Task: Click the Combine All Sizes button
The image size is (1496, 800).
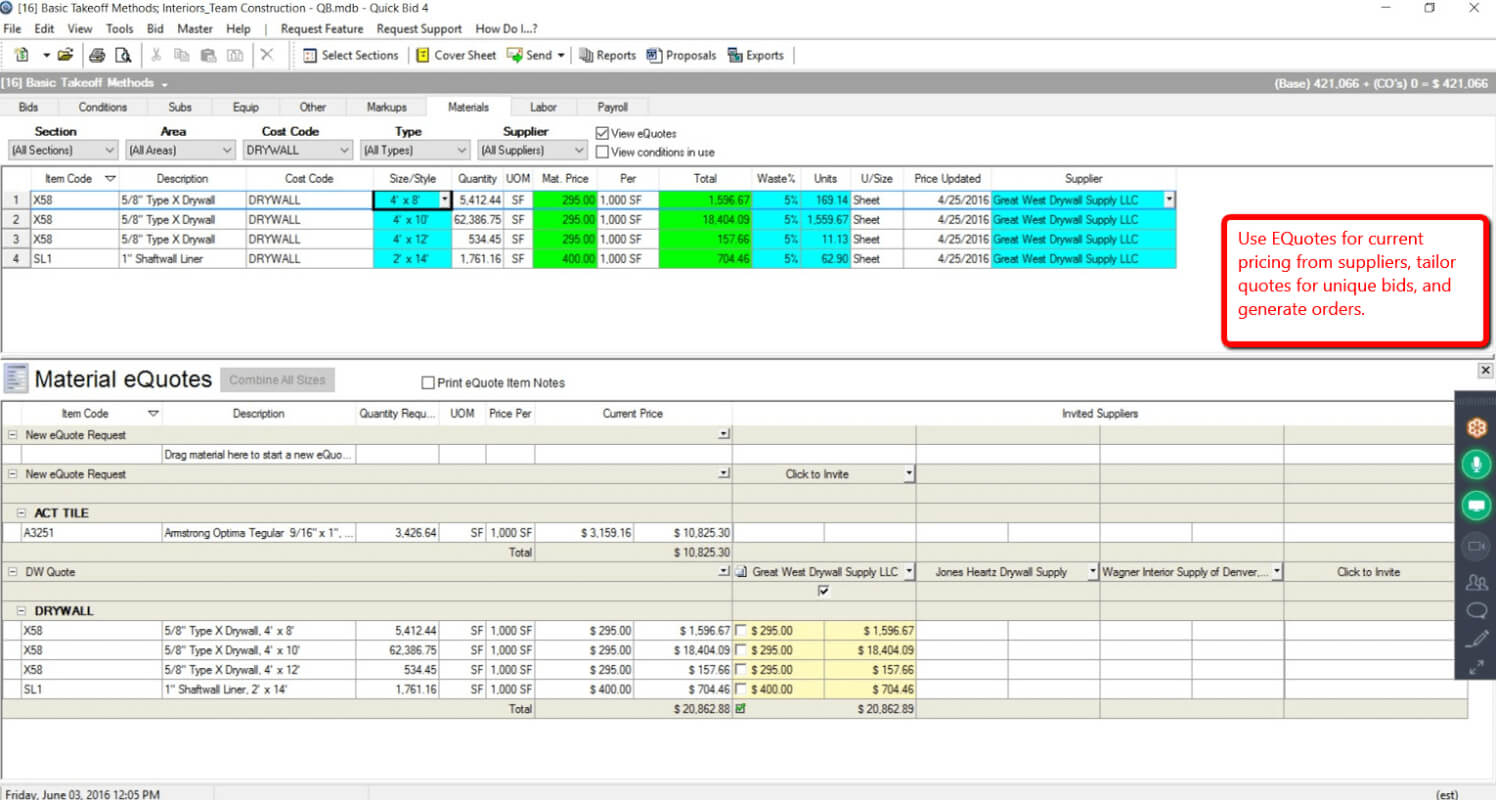Action: point(278,380)
